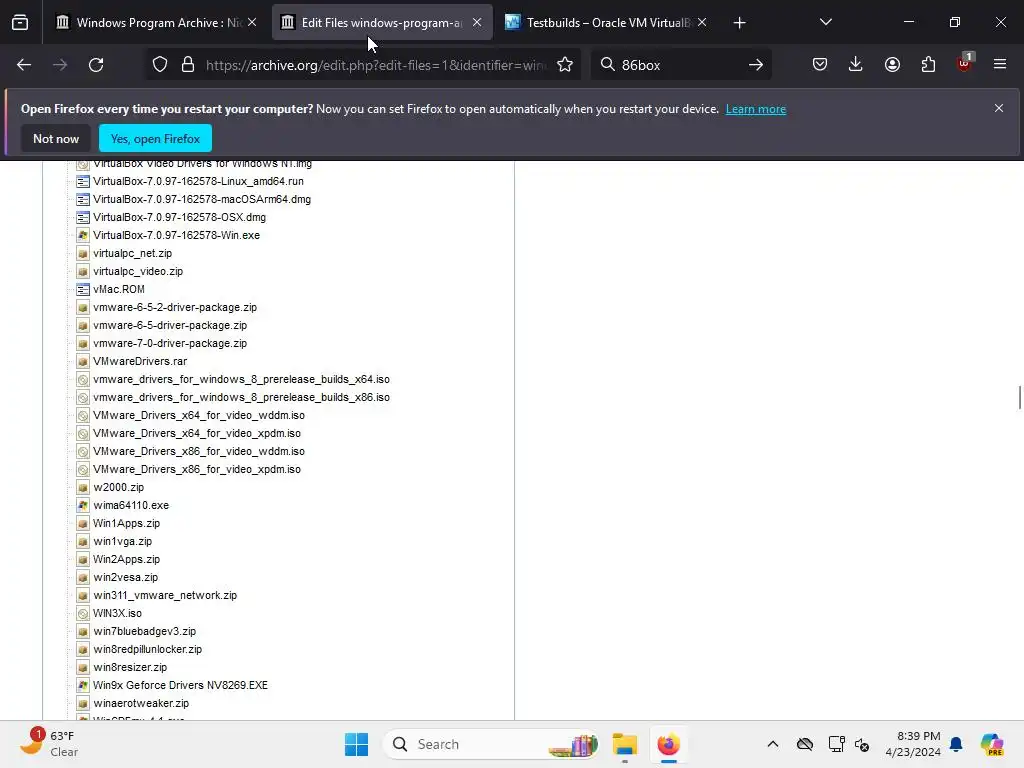Open a new tab with the plus button
This screenshot has width=1024, height=768.
click(739, 23)
